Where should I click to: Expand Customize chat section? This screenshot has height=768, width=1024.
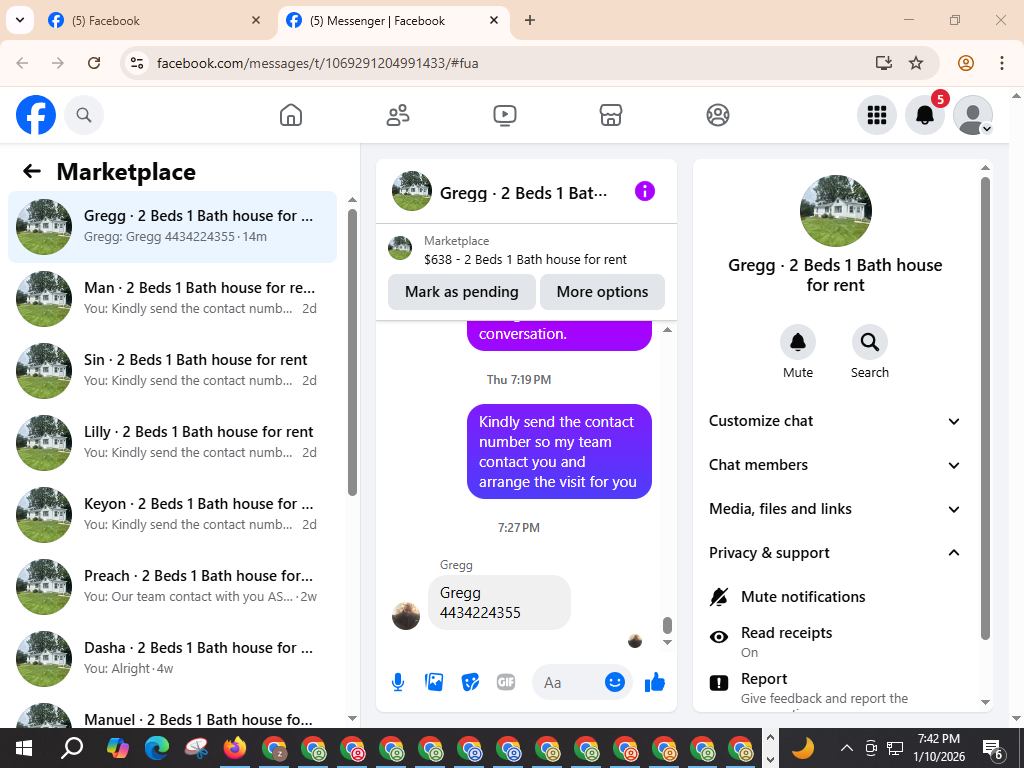pos(834,421)
